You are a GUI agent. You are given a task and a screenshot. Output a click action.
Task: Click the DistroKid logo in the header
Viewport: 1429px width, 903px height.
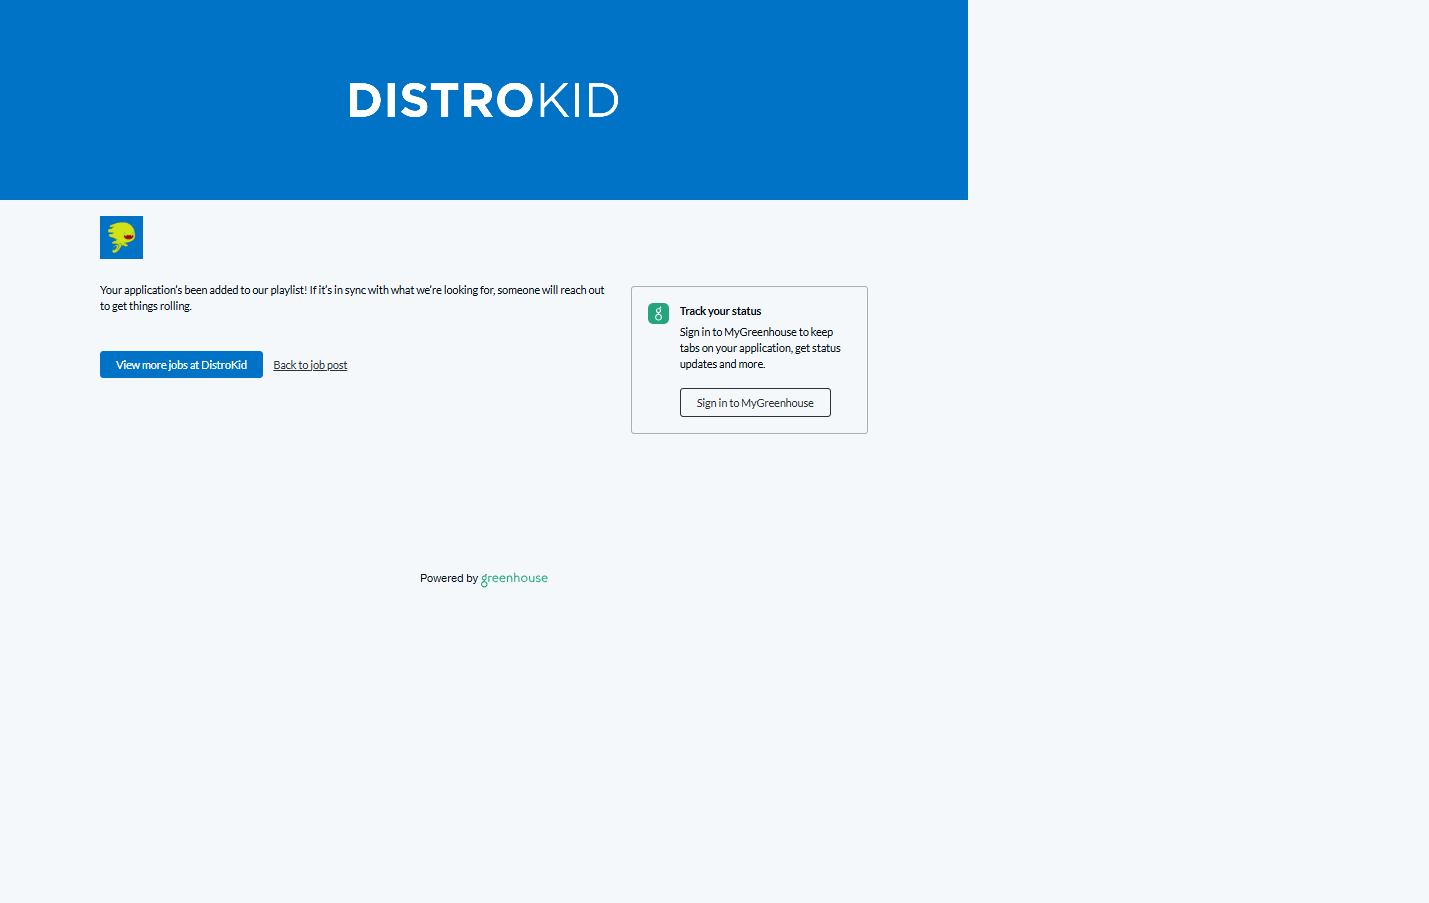coord(483,100)
